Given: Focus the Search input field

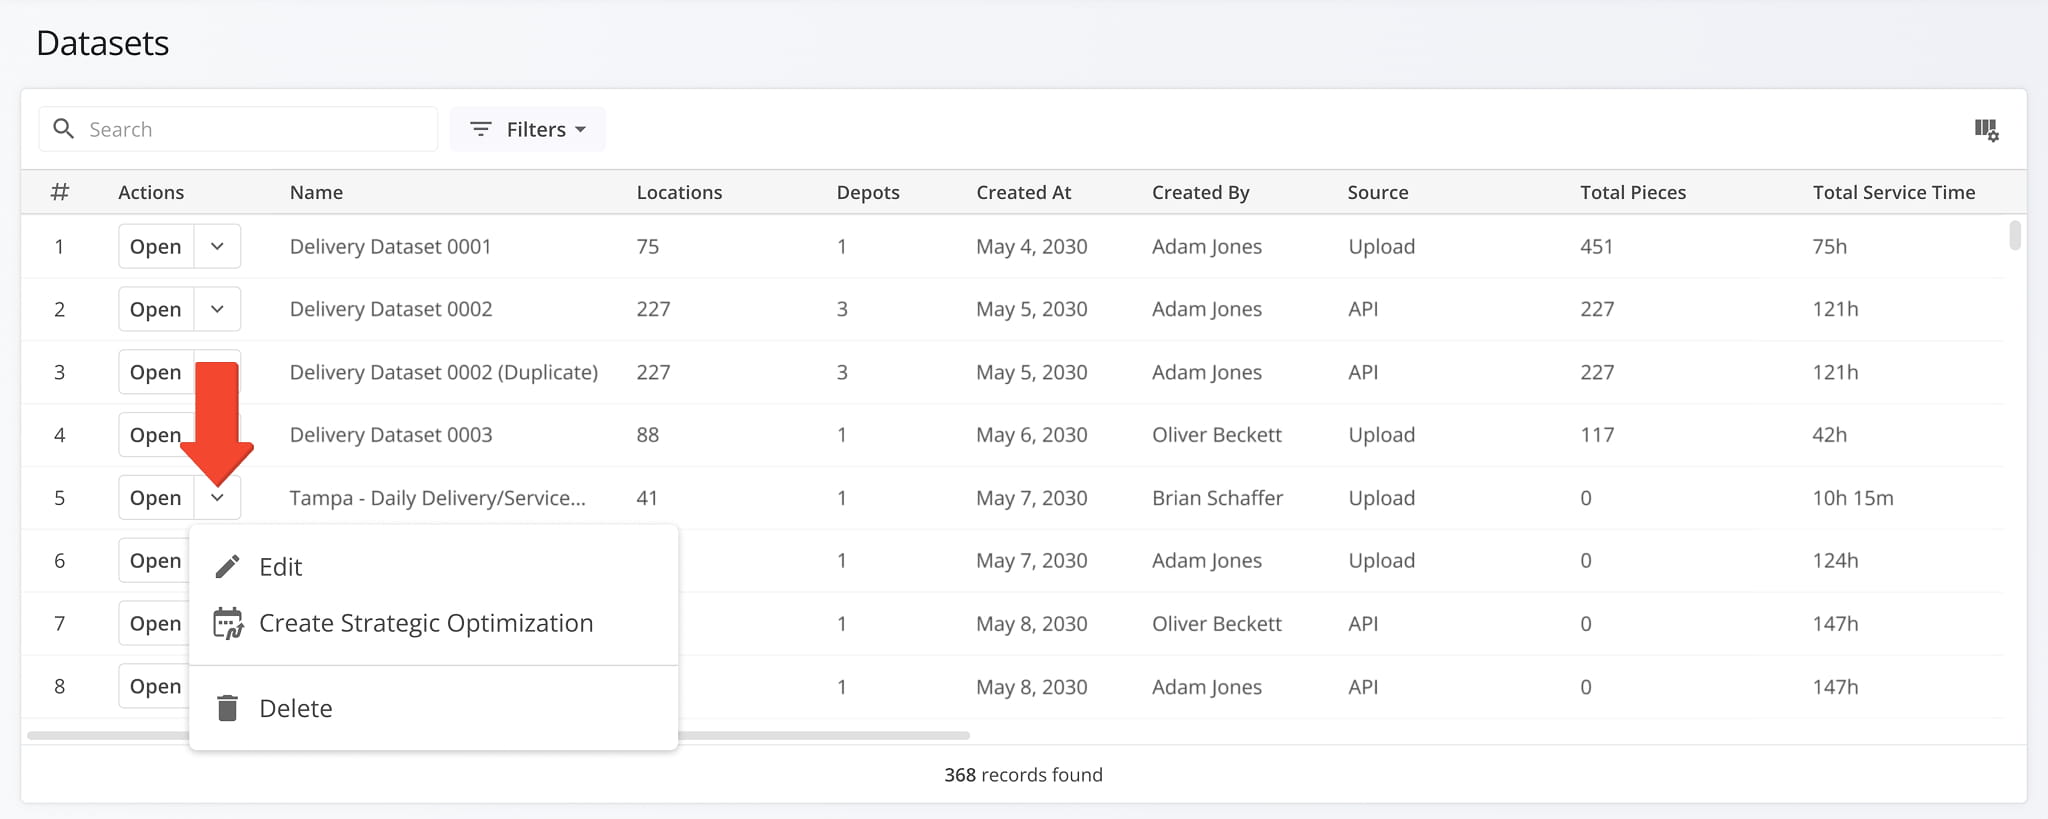Looking at the screenshot, I should tap(238, 129).
